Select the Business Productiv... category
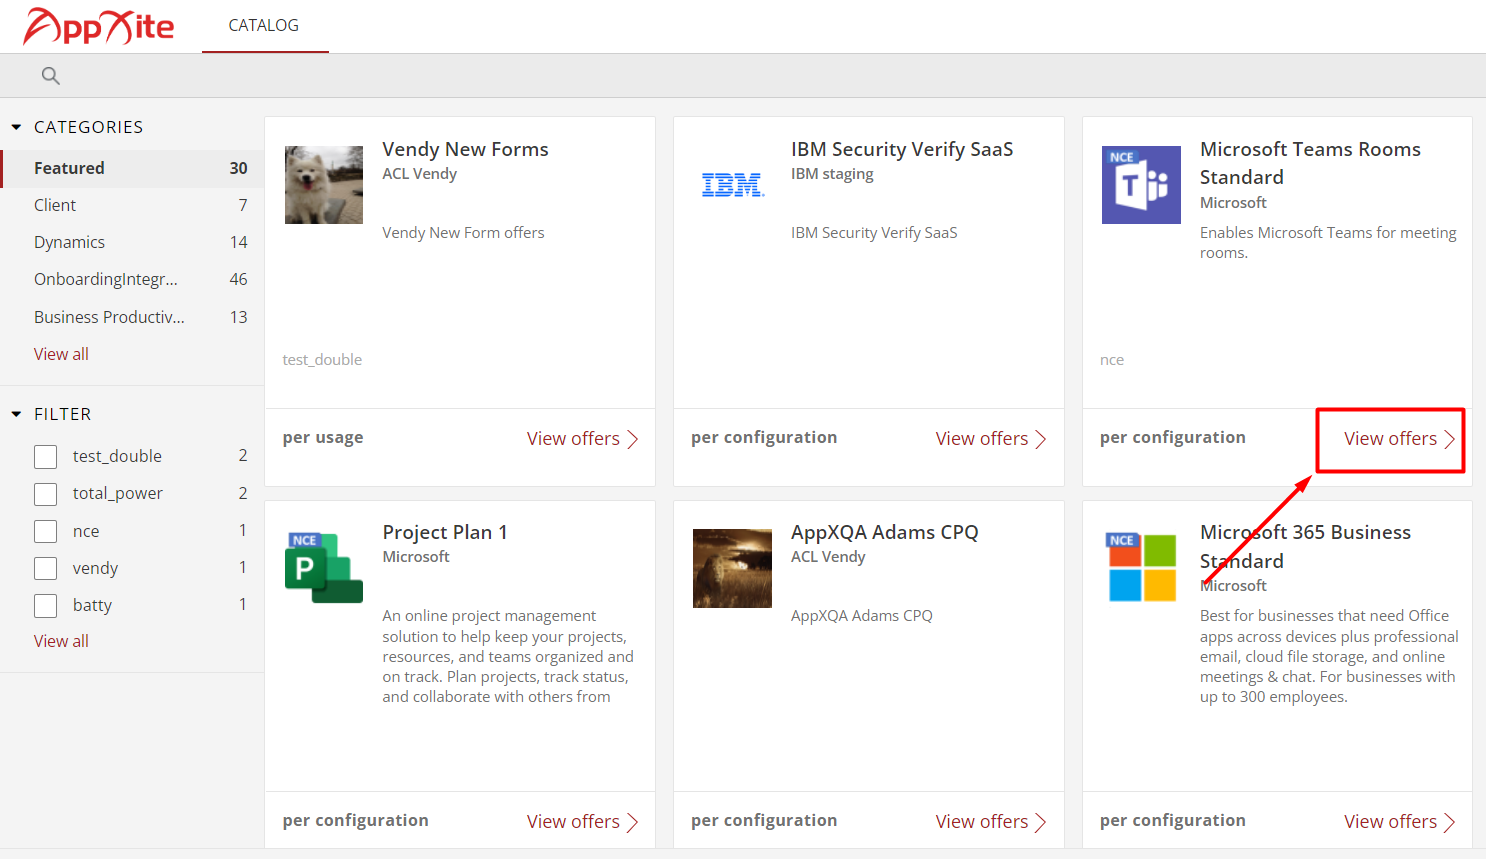The width and height of the screenshot is (1486, 859). pos(132,317)
